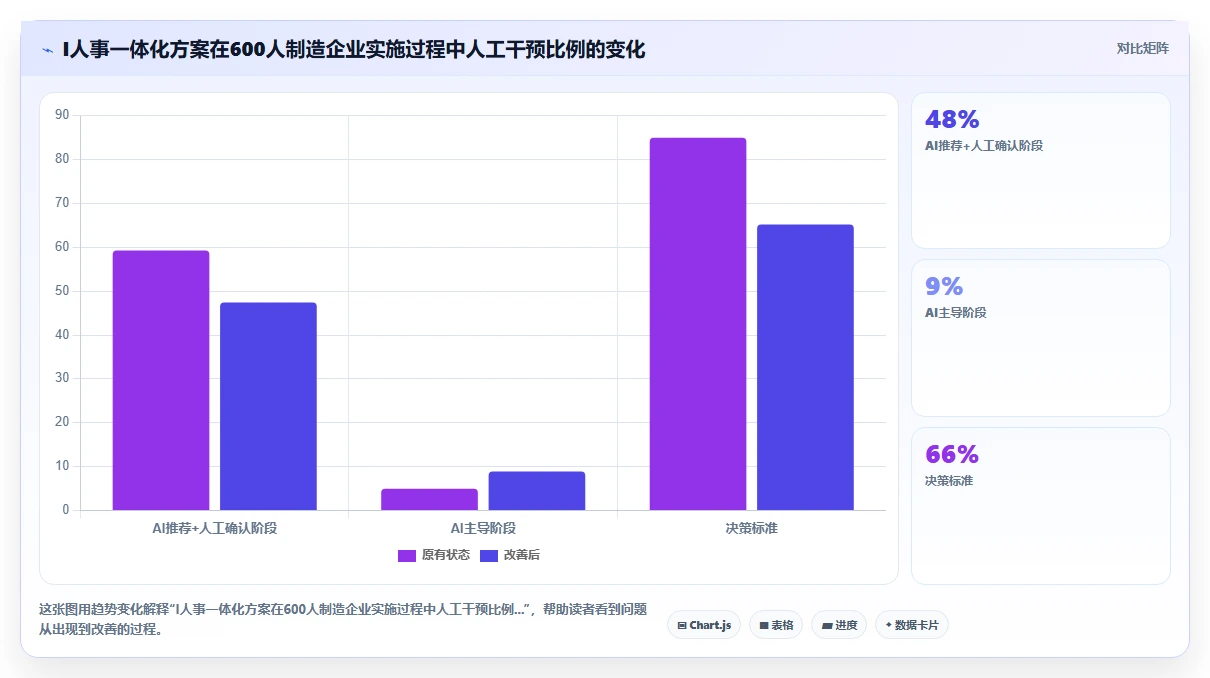Click the blue bar for AI主导阶段
Image resolution: width=1210 pixels, height=678 pixels.
(537, 491)
